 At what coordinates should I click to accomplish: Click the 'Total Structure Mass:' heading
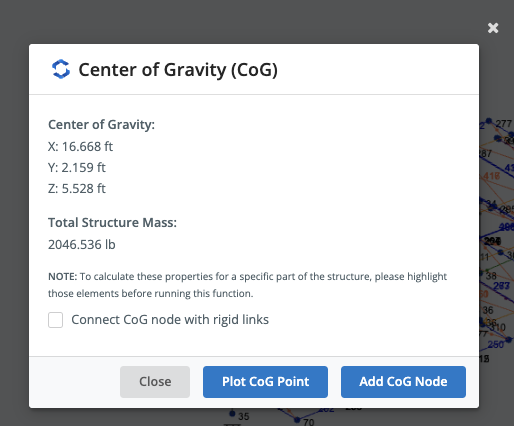click(112, 223)
